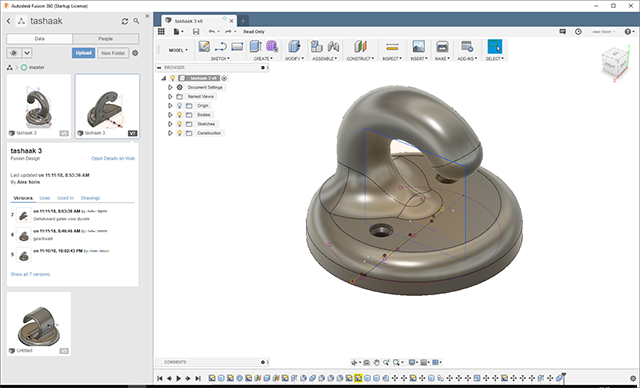This screenshot has width=640, height=388.
Task: Select the Joint tool
Action: [333, 47]
